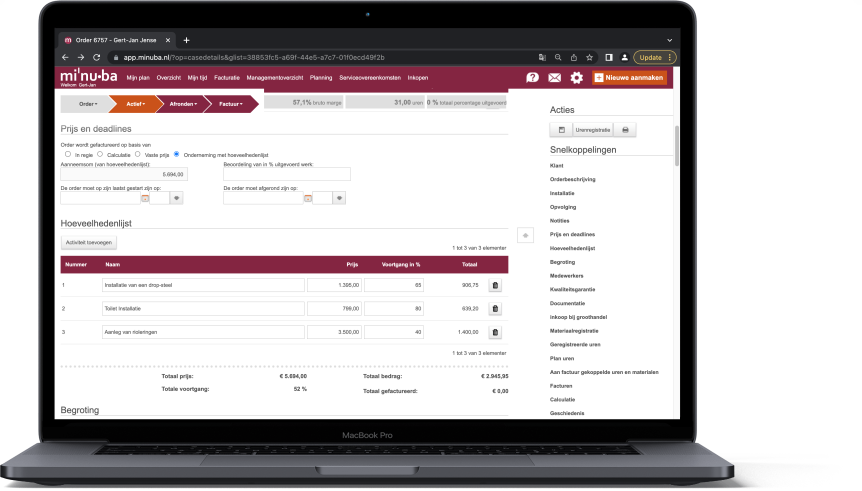
Task: Open calendar picker for order start date
Action: point(144,198)
